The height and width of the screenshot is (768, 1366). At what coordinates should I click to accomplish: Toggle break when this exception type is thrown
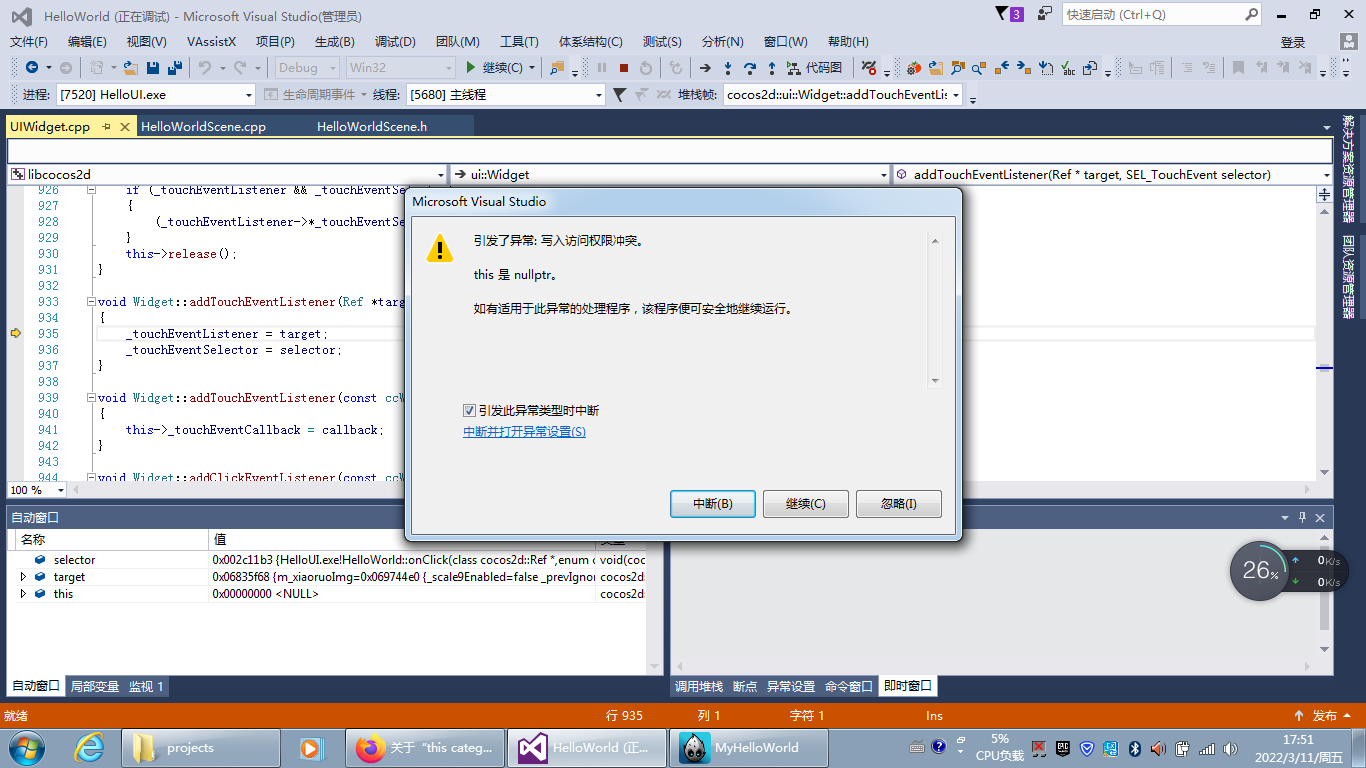pos(469,411)
